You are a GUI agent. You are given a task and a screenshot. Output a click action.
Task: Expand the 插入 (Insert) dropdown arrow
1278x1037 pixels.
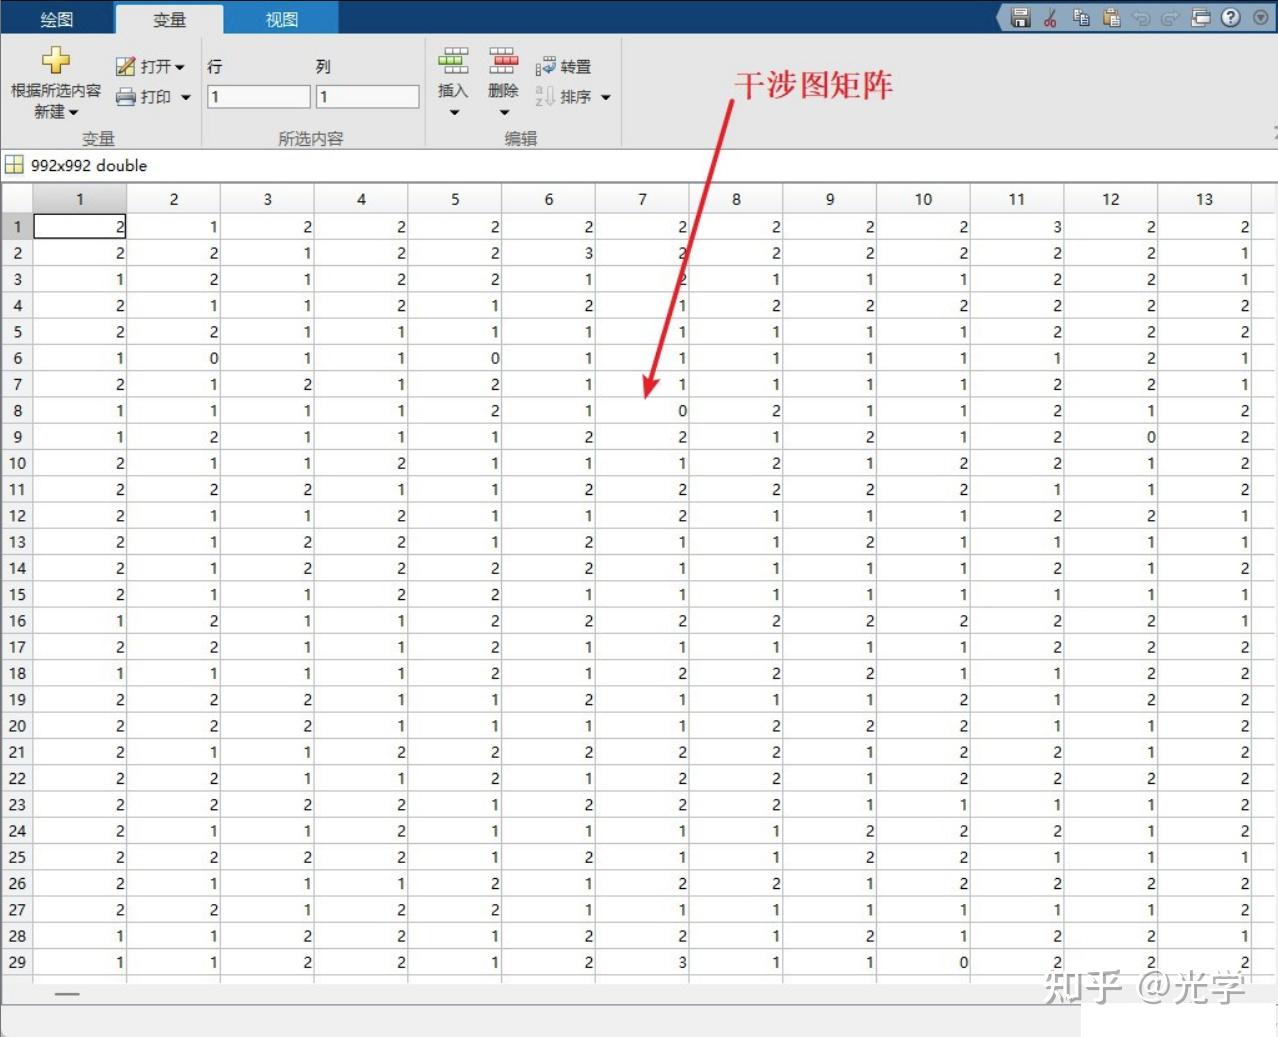click(453, 112)
